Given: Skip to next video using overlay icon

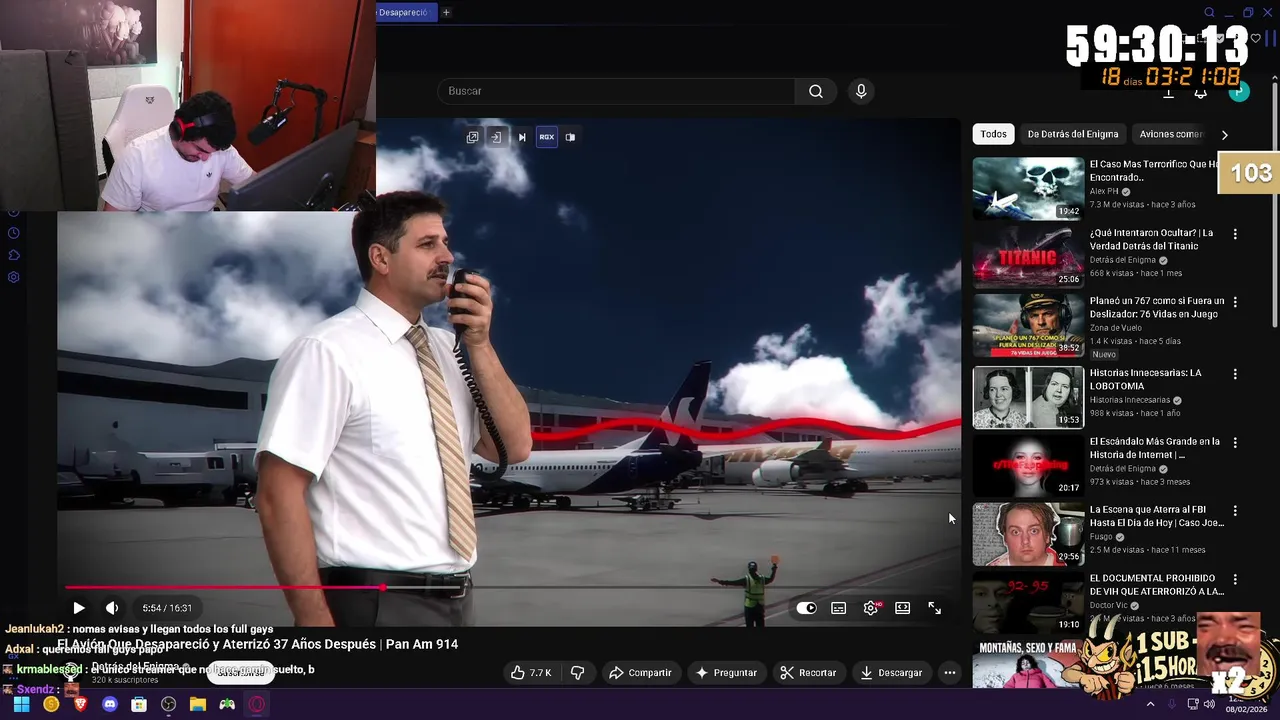Looking at the screenshot, I should pyautogui.click(x=522, y=137).
